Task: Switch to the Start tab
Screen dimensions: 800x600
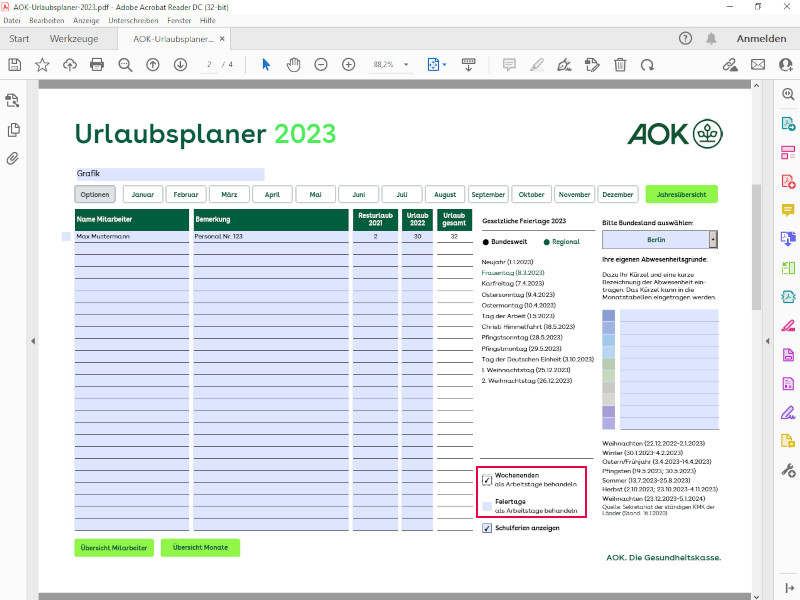Action: (x=19, y=39)
